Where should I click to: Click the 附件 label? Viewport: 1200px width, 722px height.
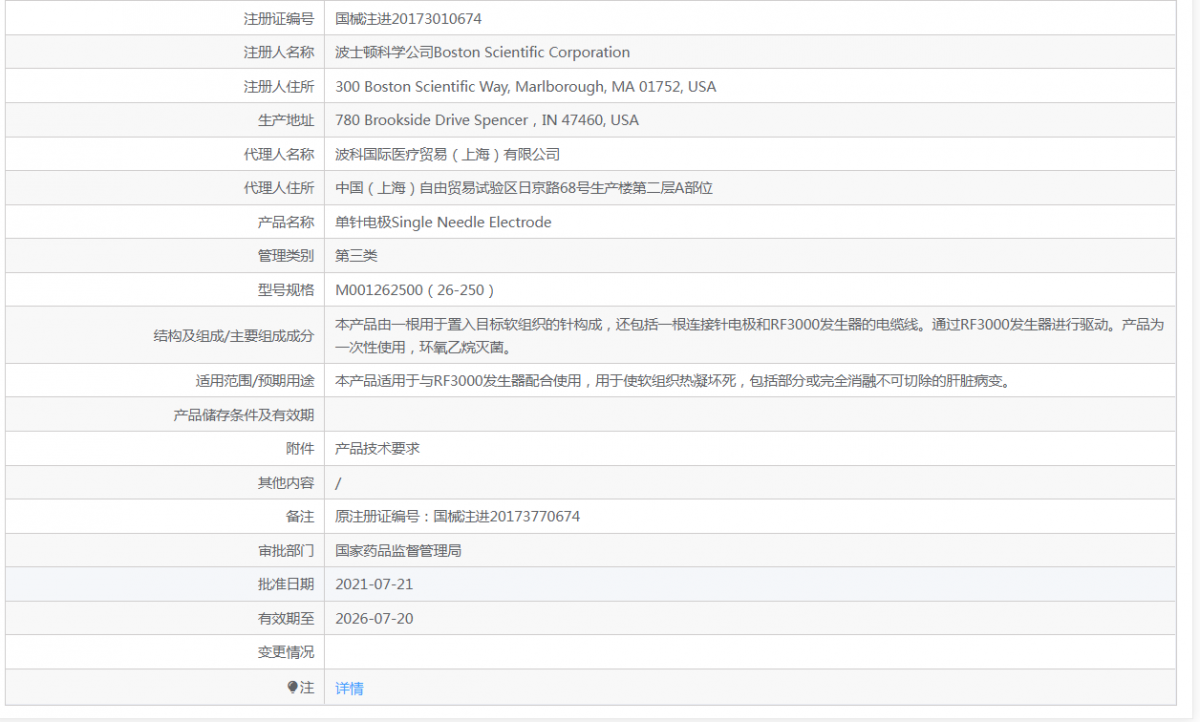pyautogui.click(x=300, y=449)
